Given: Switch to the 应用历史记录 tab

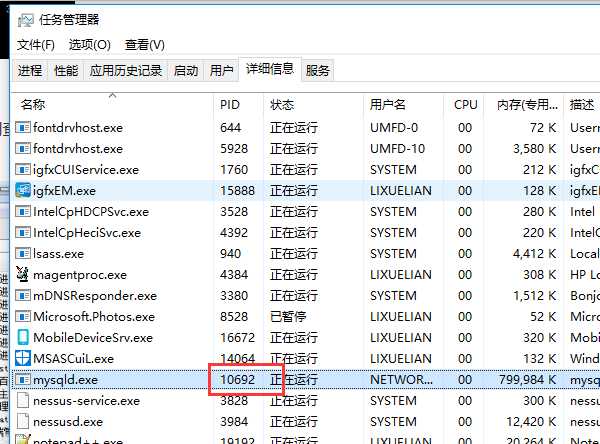Looking at the screenshot, I should 126,70.
